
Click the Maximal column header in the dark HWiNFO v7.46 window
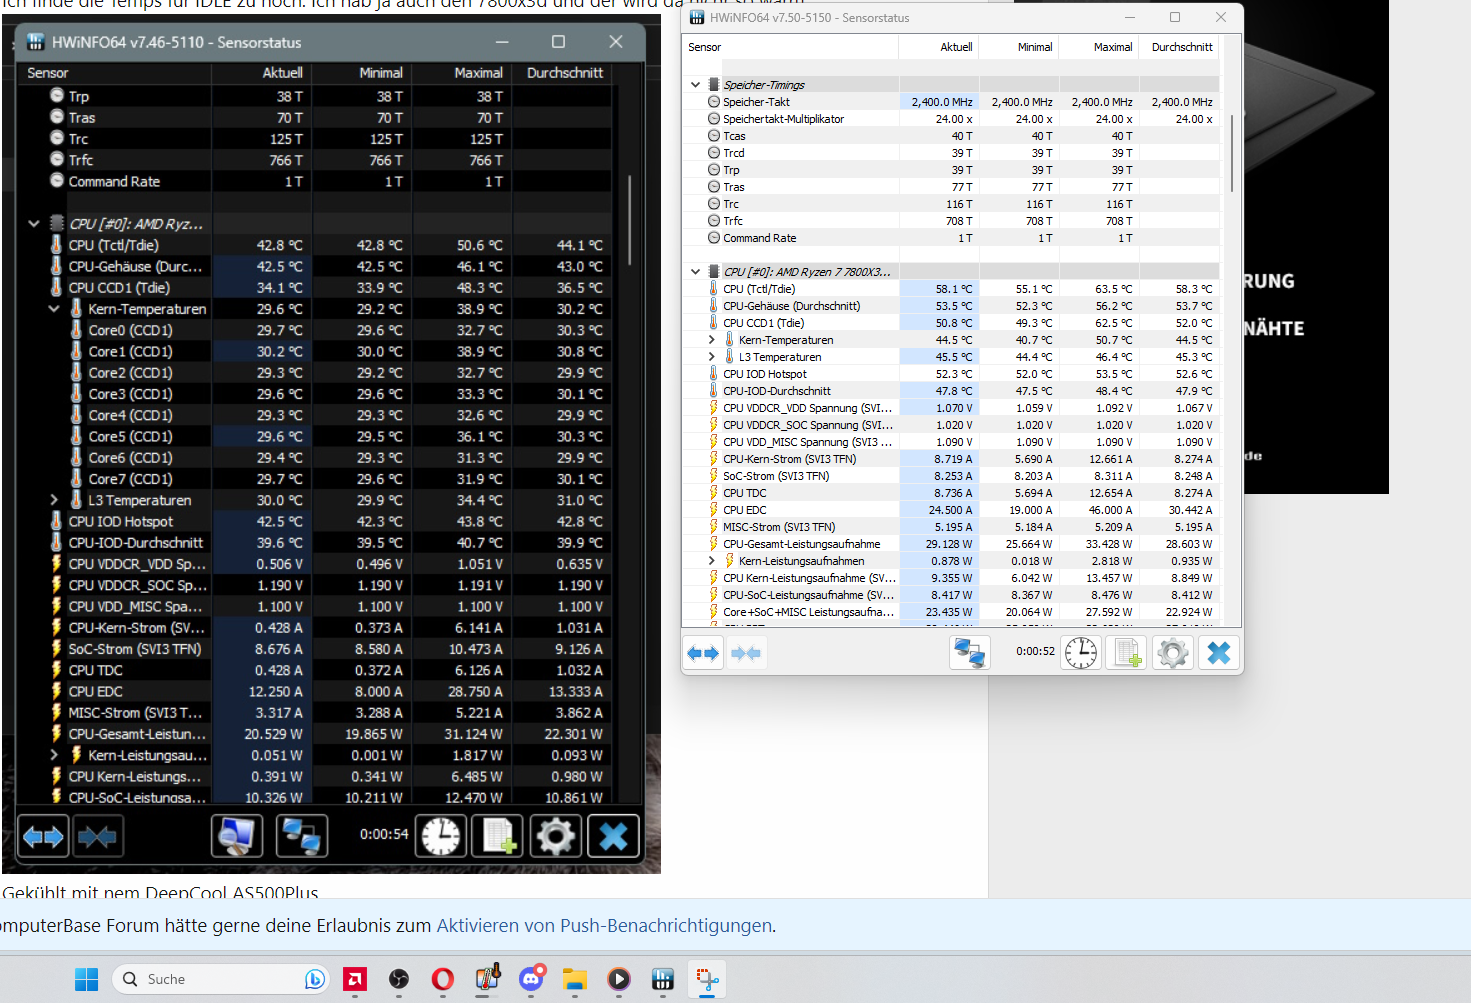[x=462, y=73]
